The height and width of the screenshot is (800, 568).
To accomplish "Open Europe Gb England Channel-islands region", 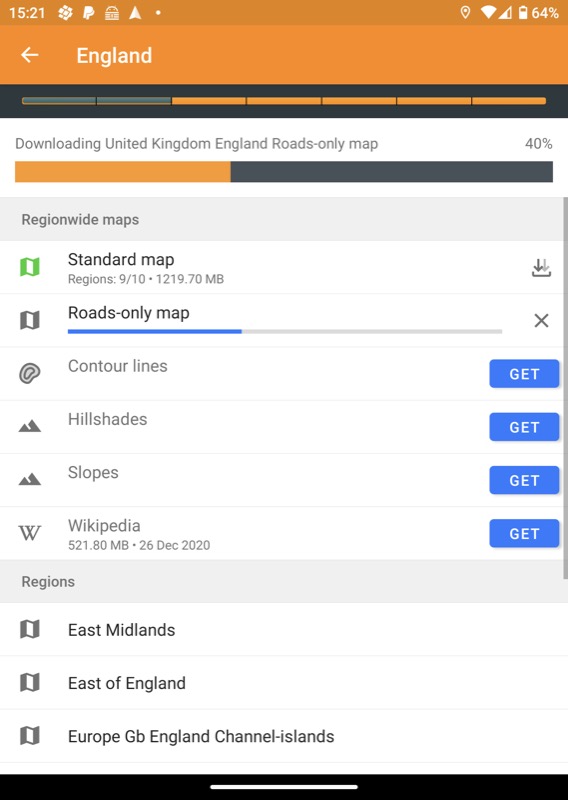I will [284, 736].
